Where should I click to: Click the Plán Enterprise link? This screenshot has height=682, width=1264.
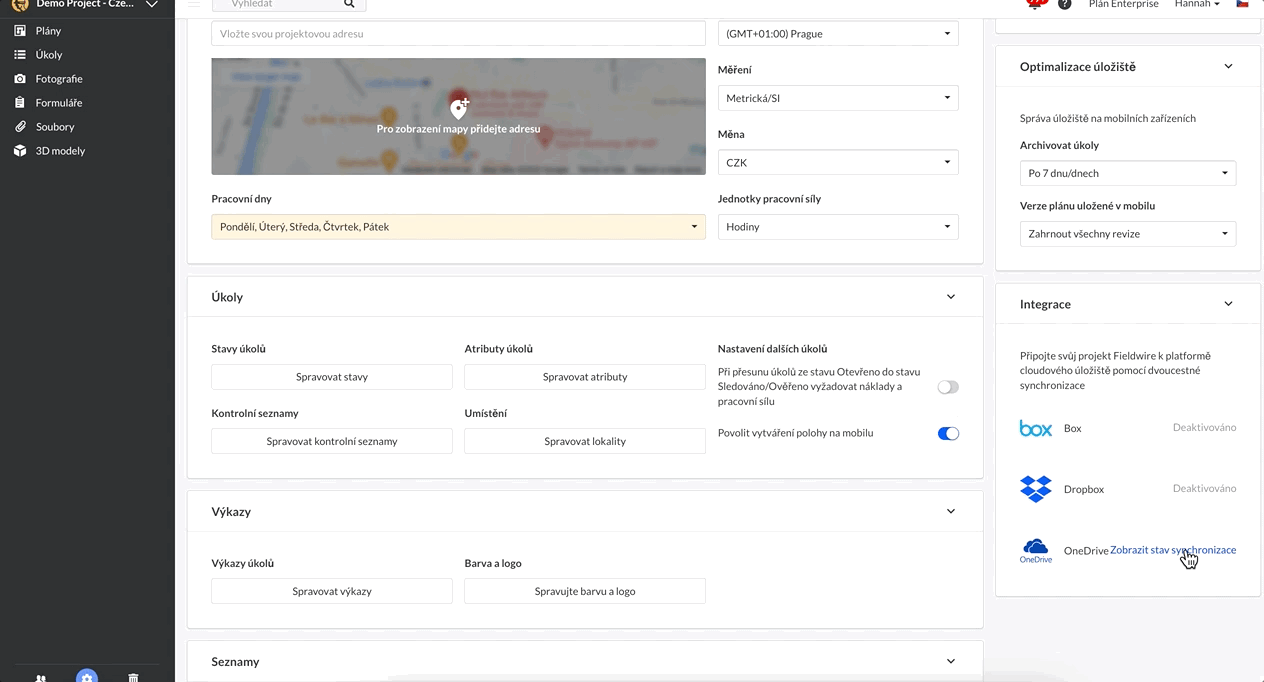point(1123,4)
